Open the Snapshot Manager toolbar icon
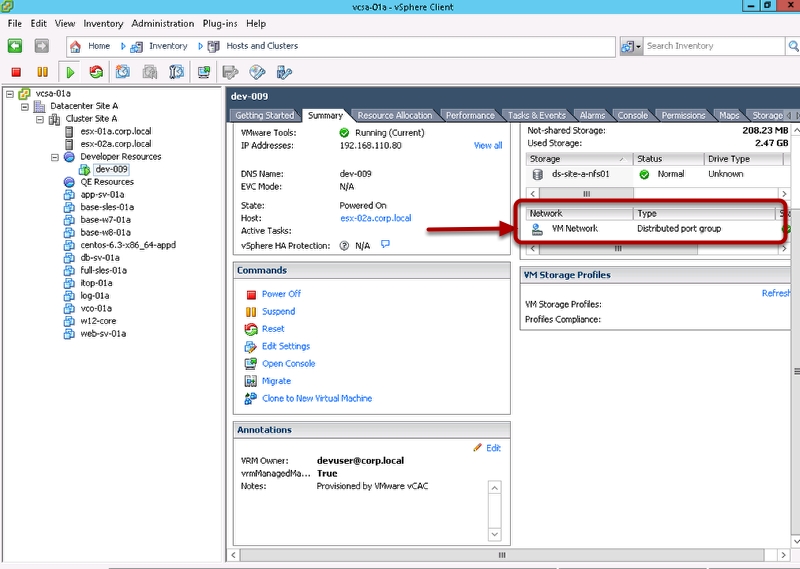 [x=176, y=72]
